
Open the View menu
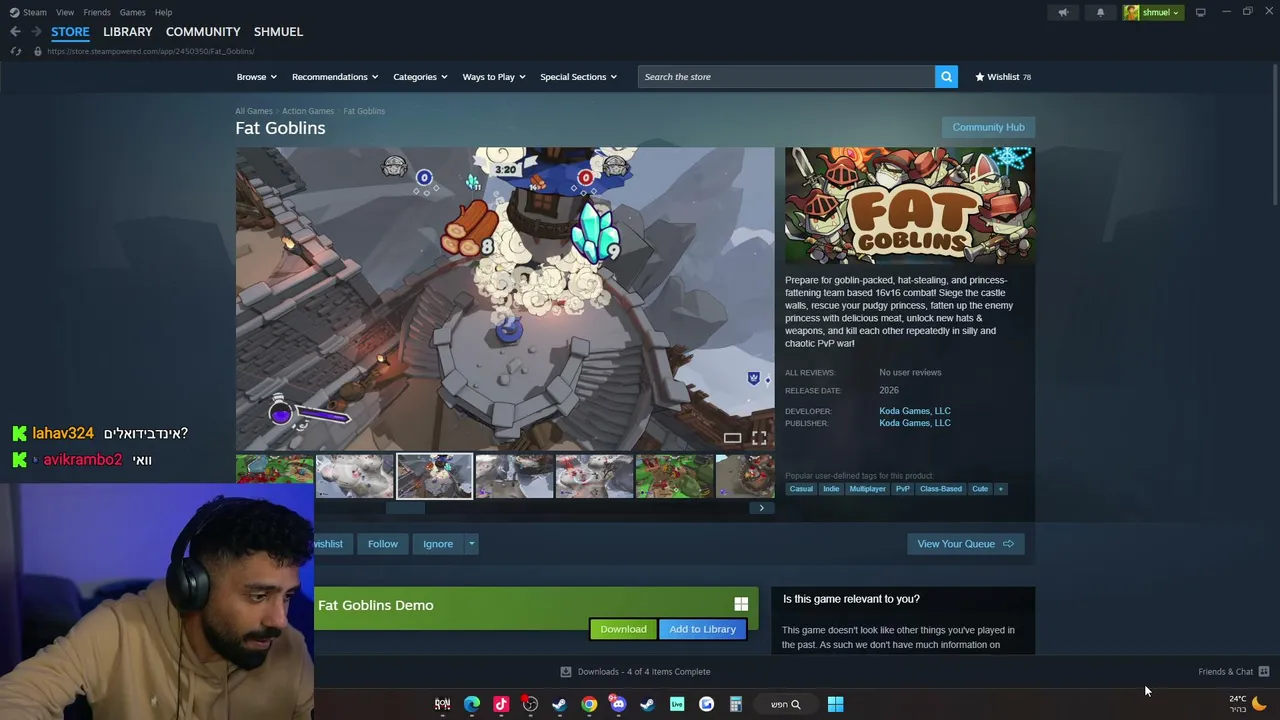click(65, 12)
